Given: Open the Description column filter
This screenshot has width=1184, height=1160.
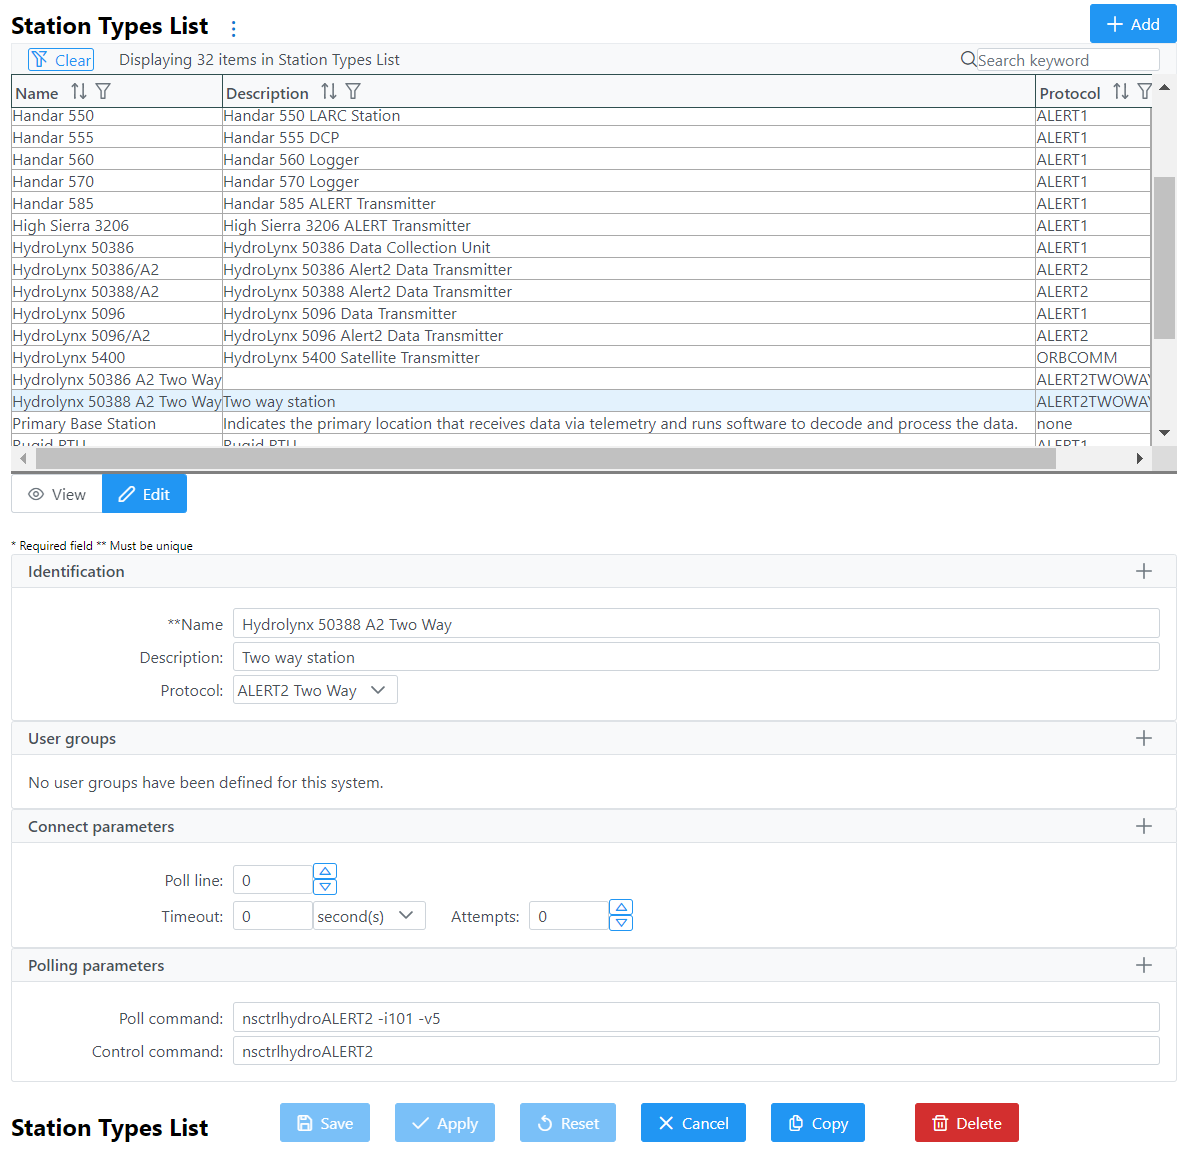Looking at the screenshot, I should (x=353, y=92).
